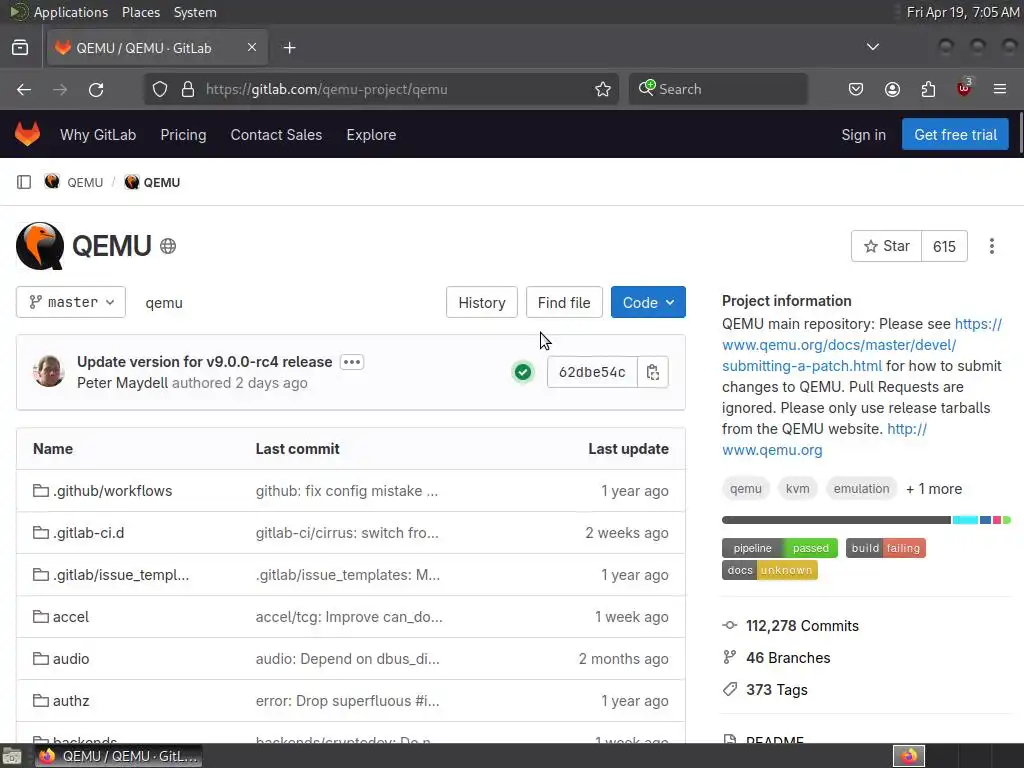1024x768 pixels.
Task: Open the Code dropdown button
Action: pos(648,302)
